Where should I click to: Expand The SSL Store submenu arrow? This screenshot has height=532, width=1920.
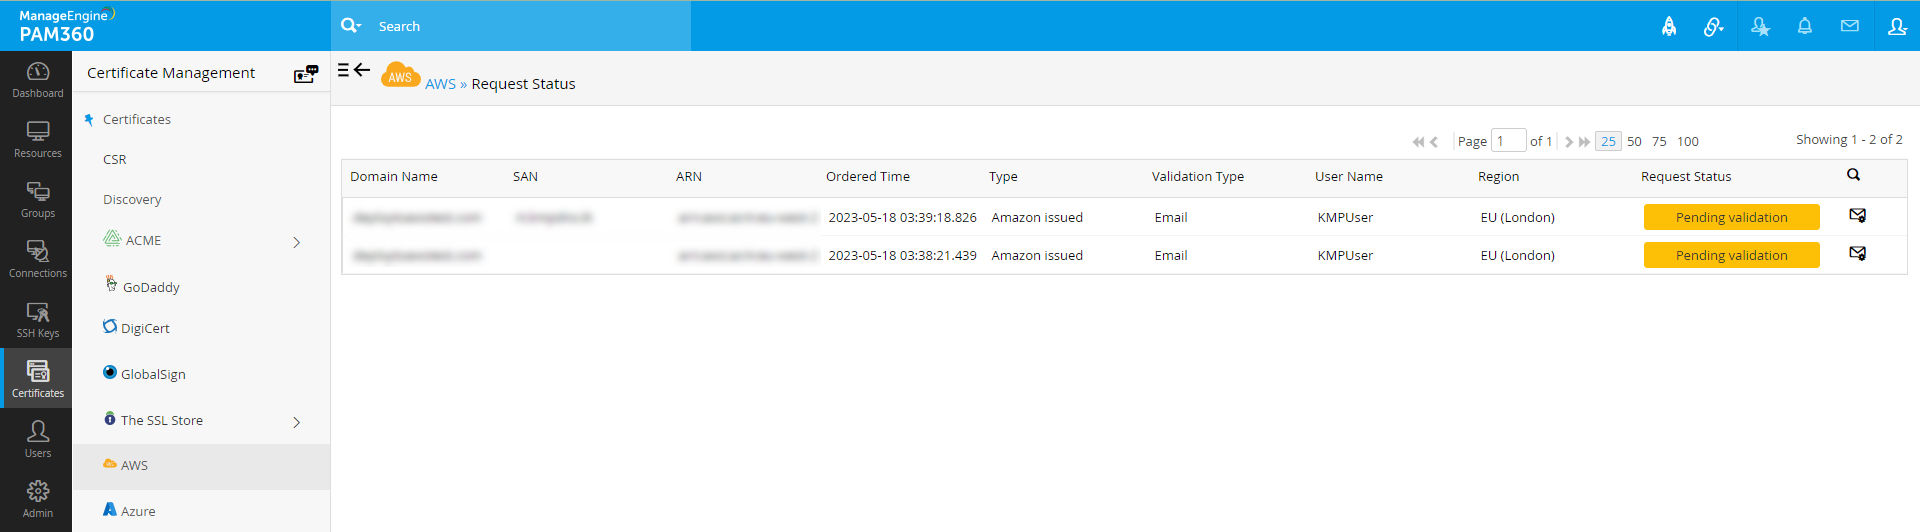point(297,422)
